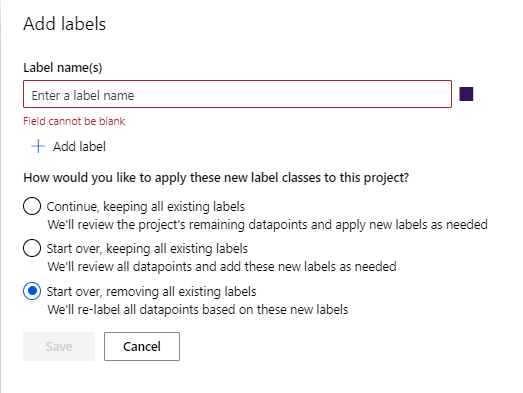Viewport: 523px width, 393px height.
Task: Click the Continue, keeping all existing labels text
Action: [146, 207]
